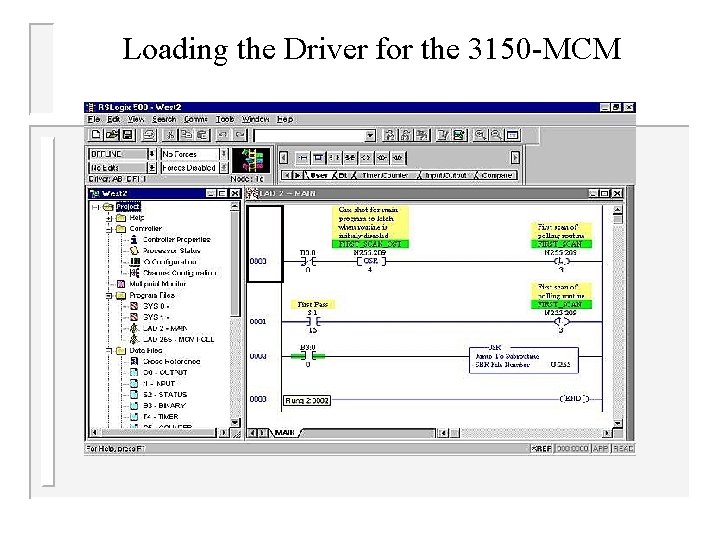Click rung number 0001 in ladder

coord(258,321)
